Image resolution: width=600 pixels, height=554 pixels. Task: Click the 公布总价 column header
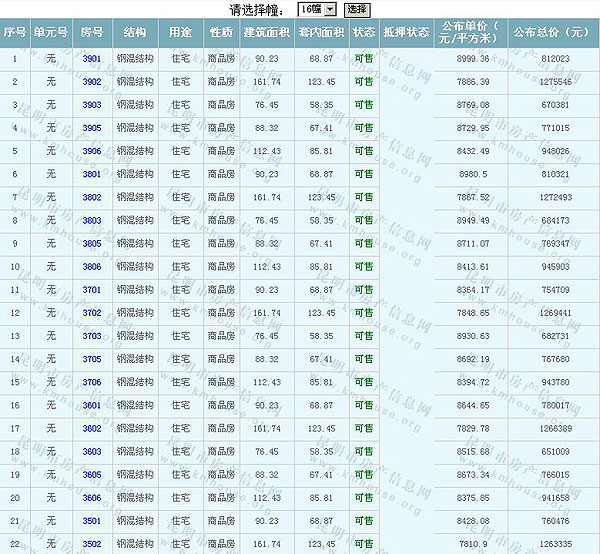(550, 32)
